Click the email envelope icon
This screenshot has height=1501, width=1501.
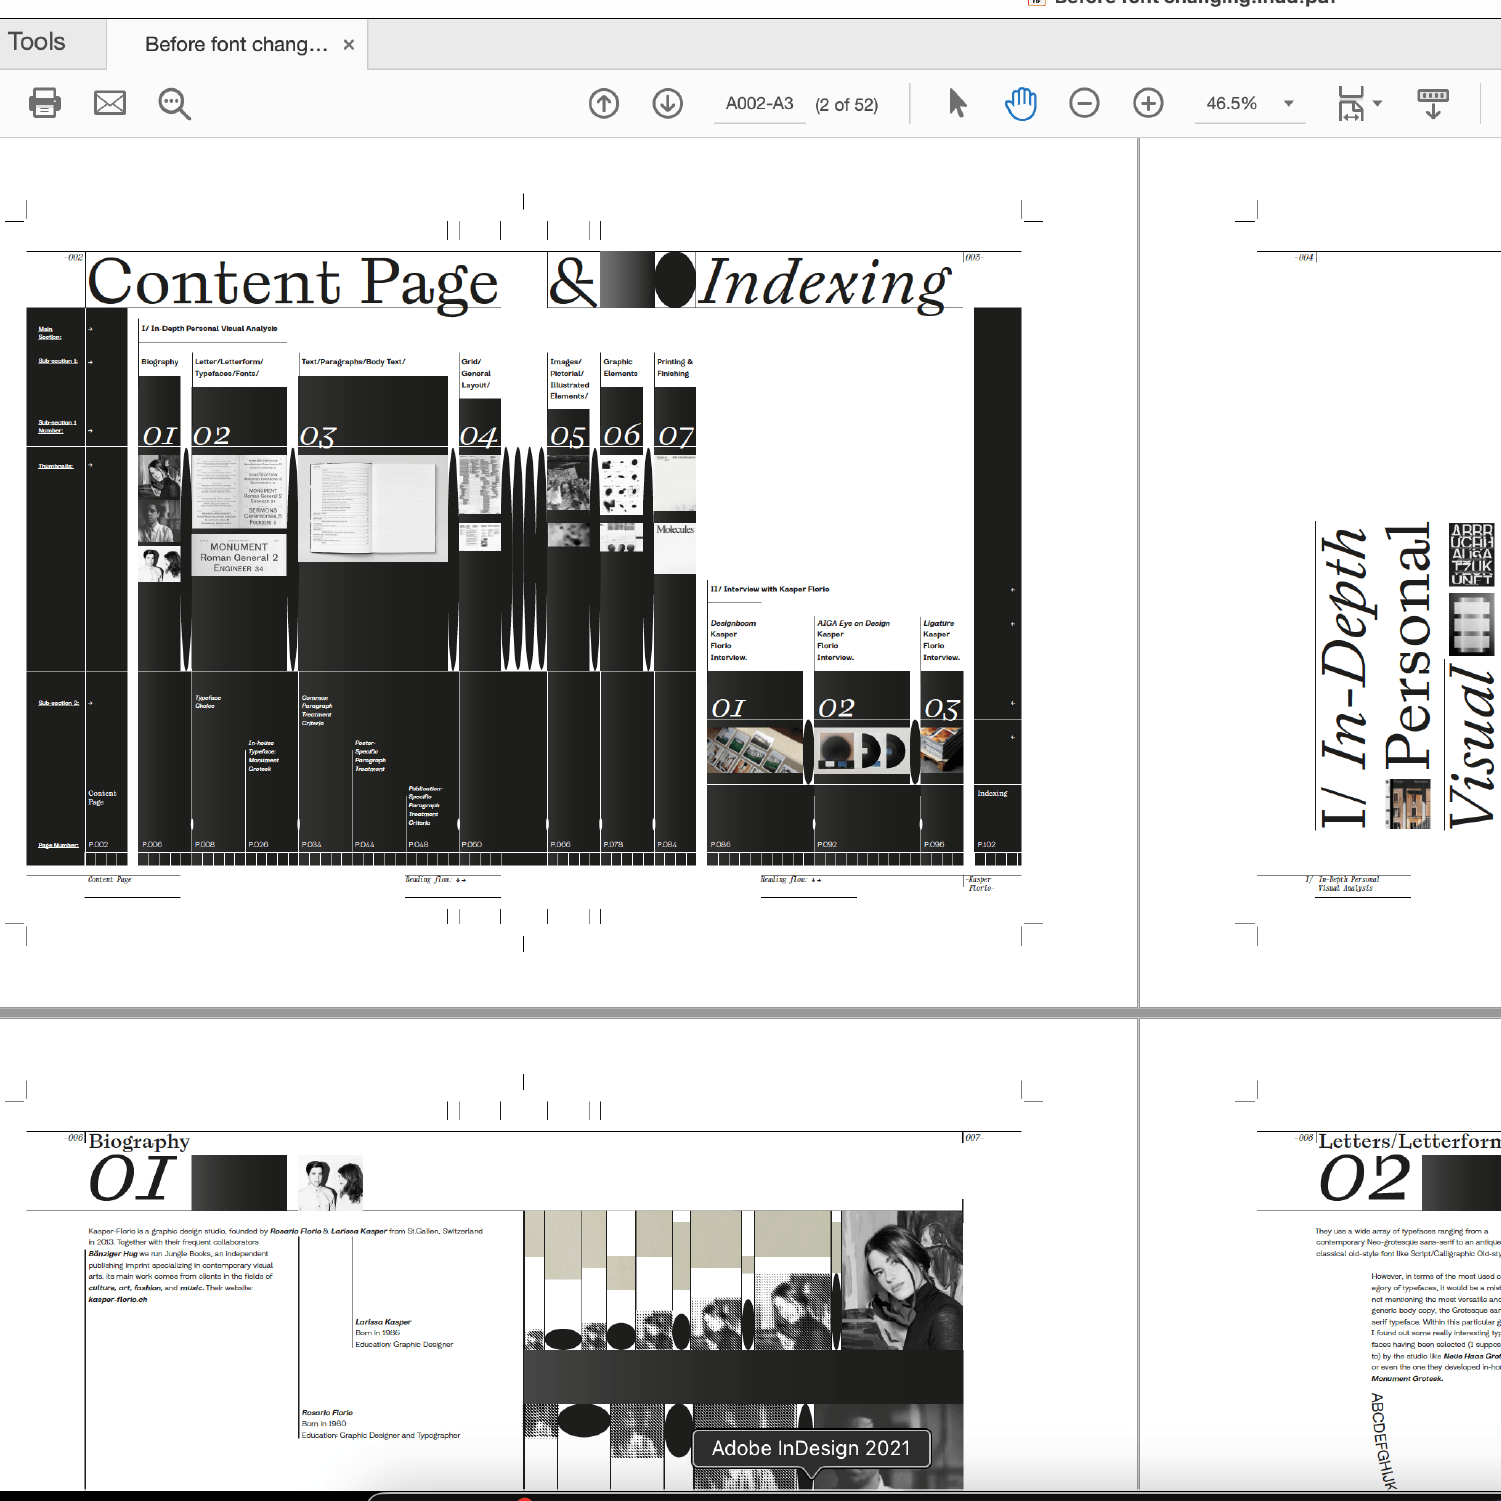(x=110, y=103)
